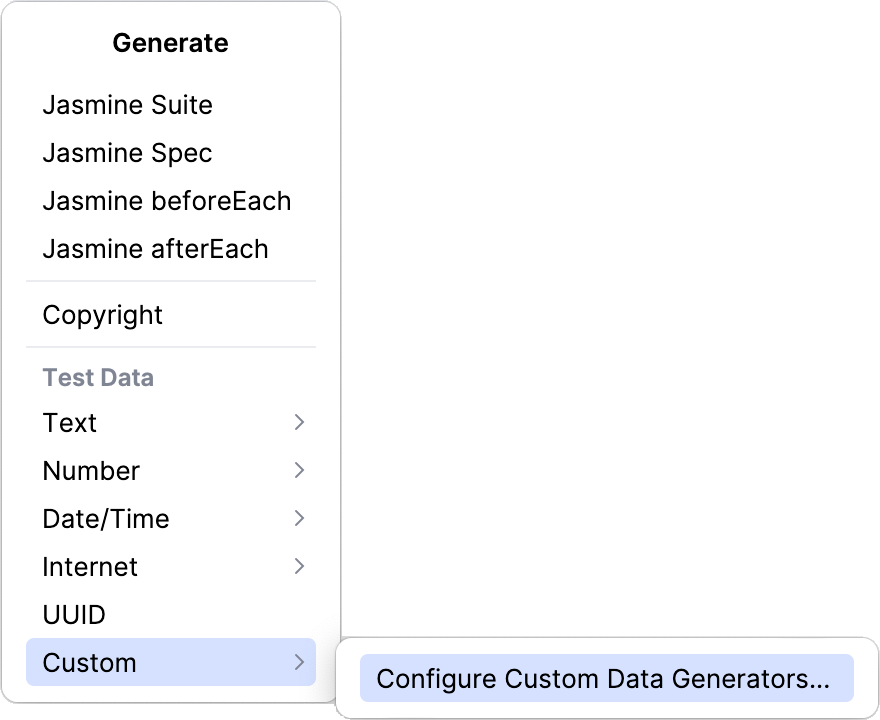This screenshot has width=880, height=720.
Task: Select the Text option under Test Data
Action: tap(69, 423)
